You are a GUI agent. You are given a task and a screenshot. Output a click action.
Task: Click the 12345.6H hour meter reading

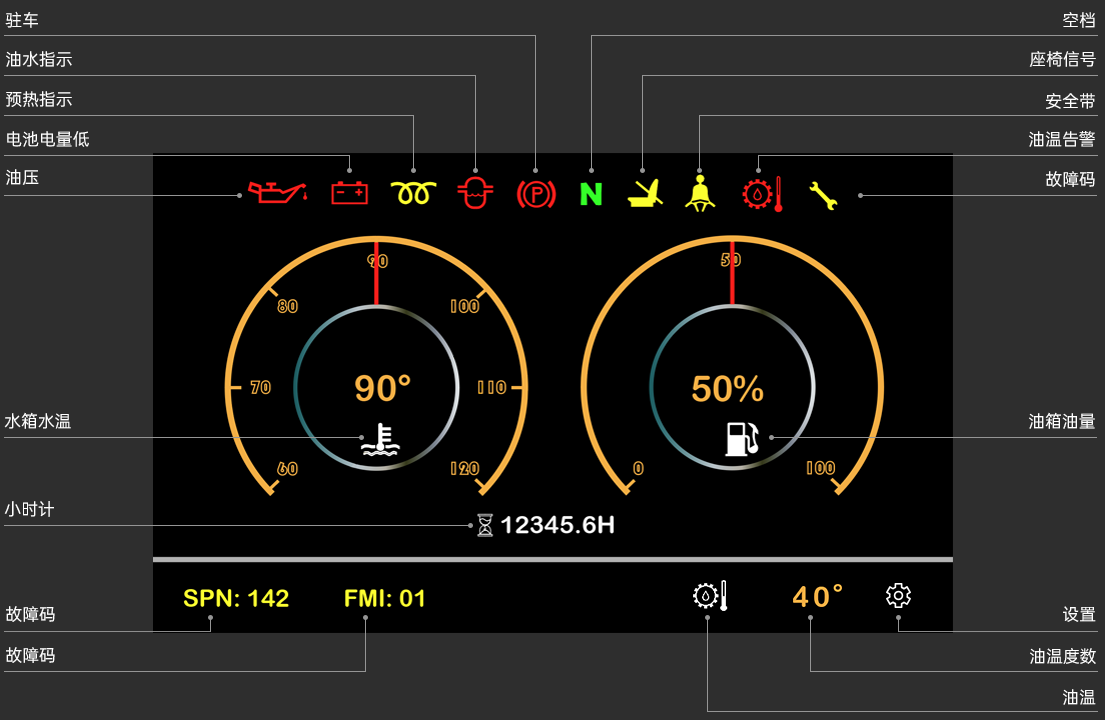[557, 525]
